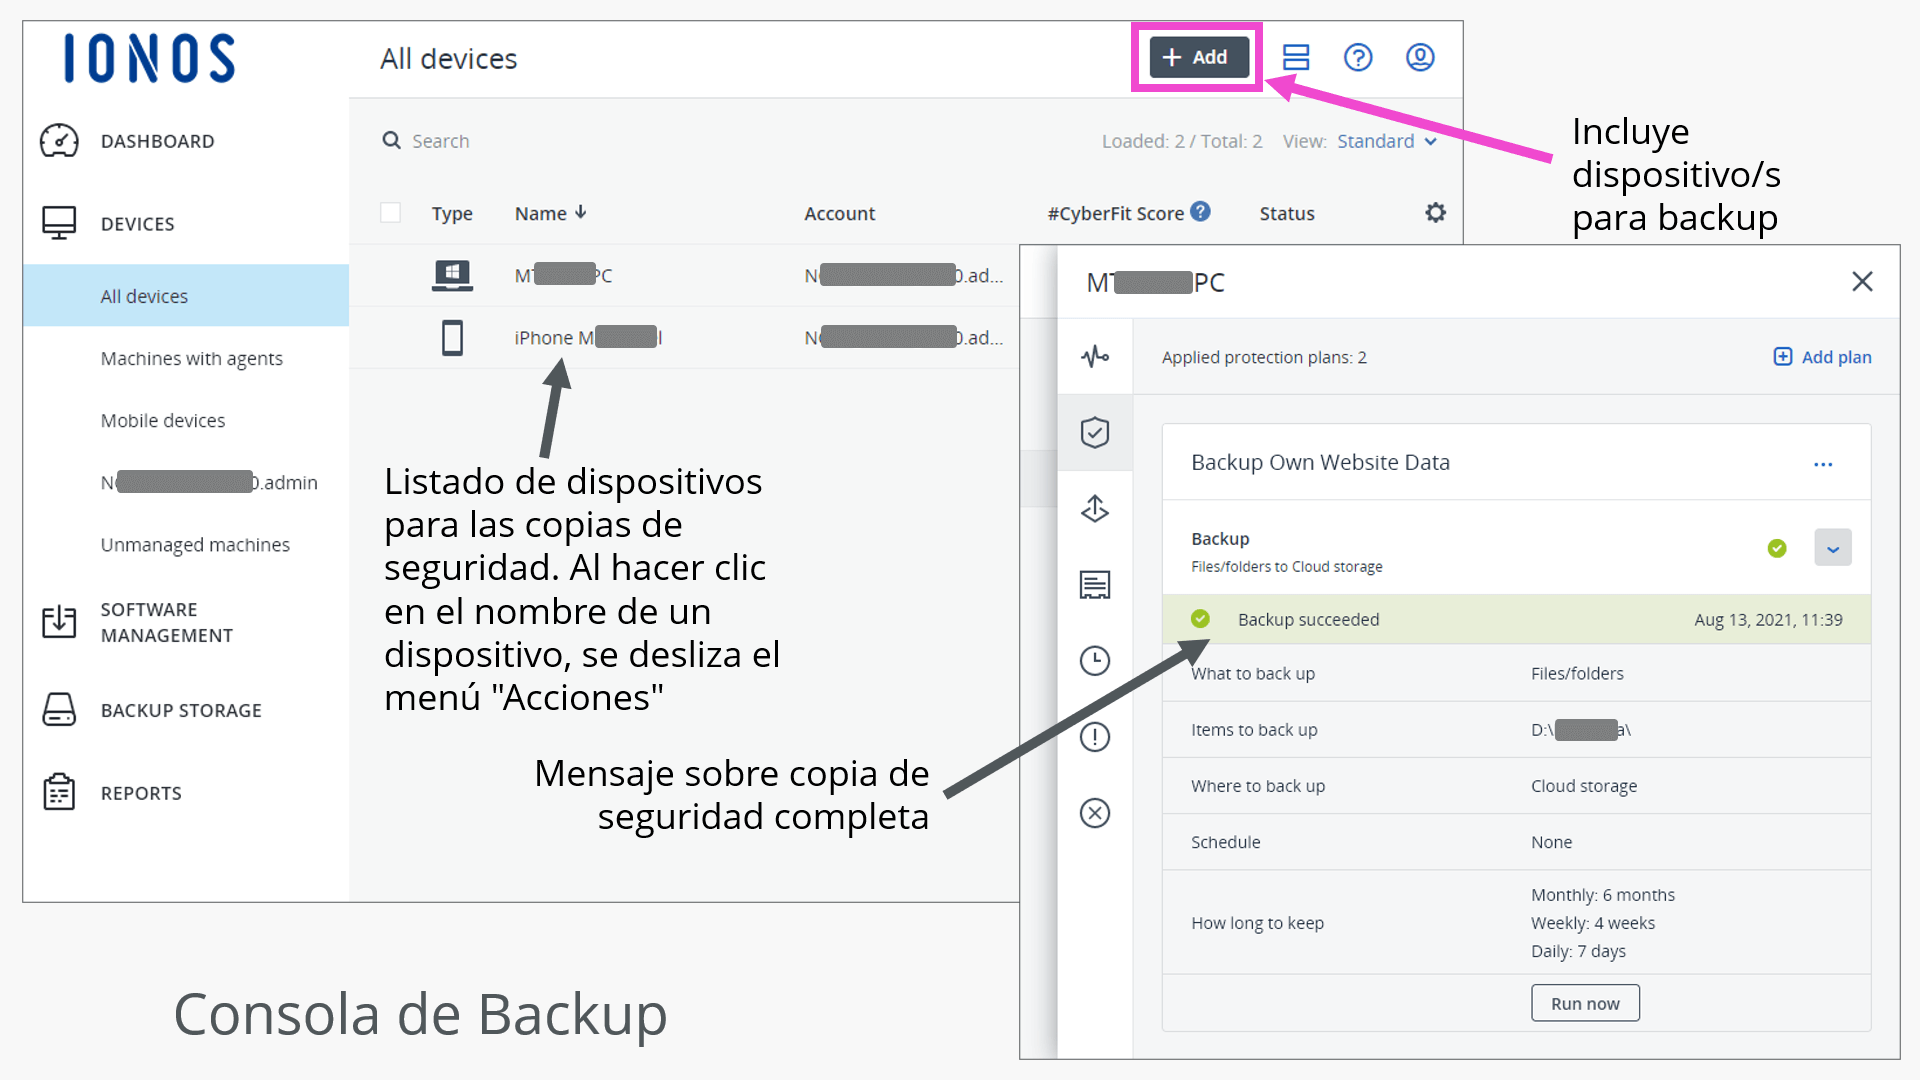Image resolution: width=1920 pixels, height=1080 pixels.
Task: Open table column settings gear
Action: [x=1435, y=213]
